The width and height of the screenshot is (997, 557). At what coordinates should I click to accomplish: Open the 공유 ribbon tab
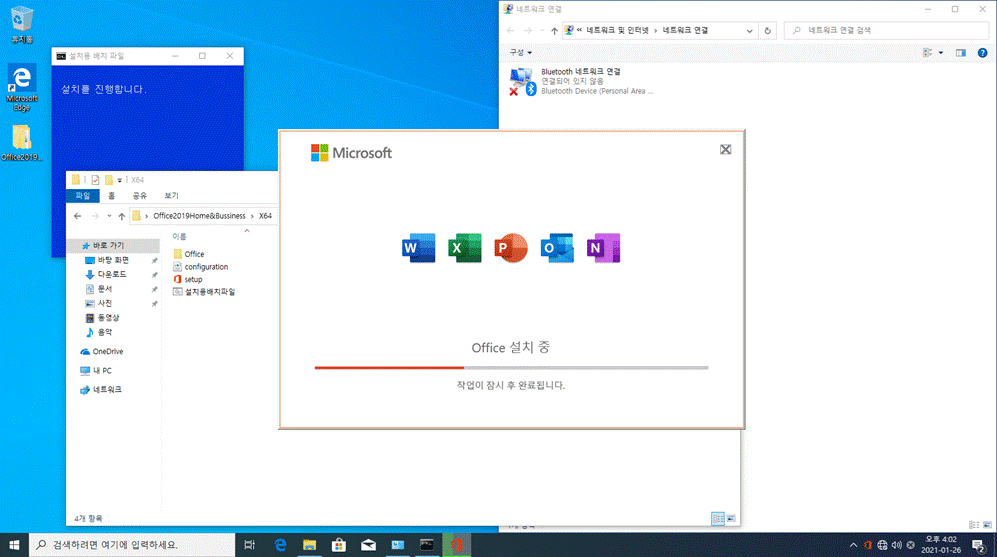coord(140,196)
